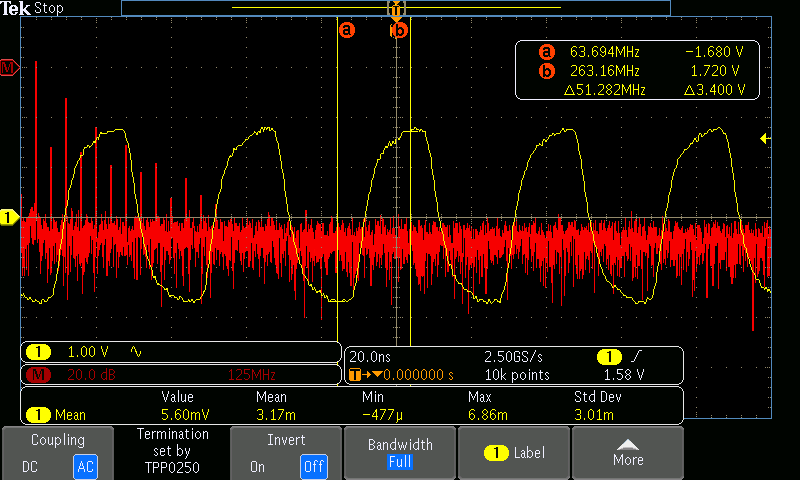Screen dimensions: 800x480
Task: Click the 263.16MHz cursor b frequency
Action: 605,71
